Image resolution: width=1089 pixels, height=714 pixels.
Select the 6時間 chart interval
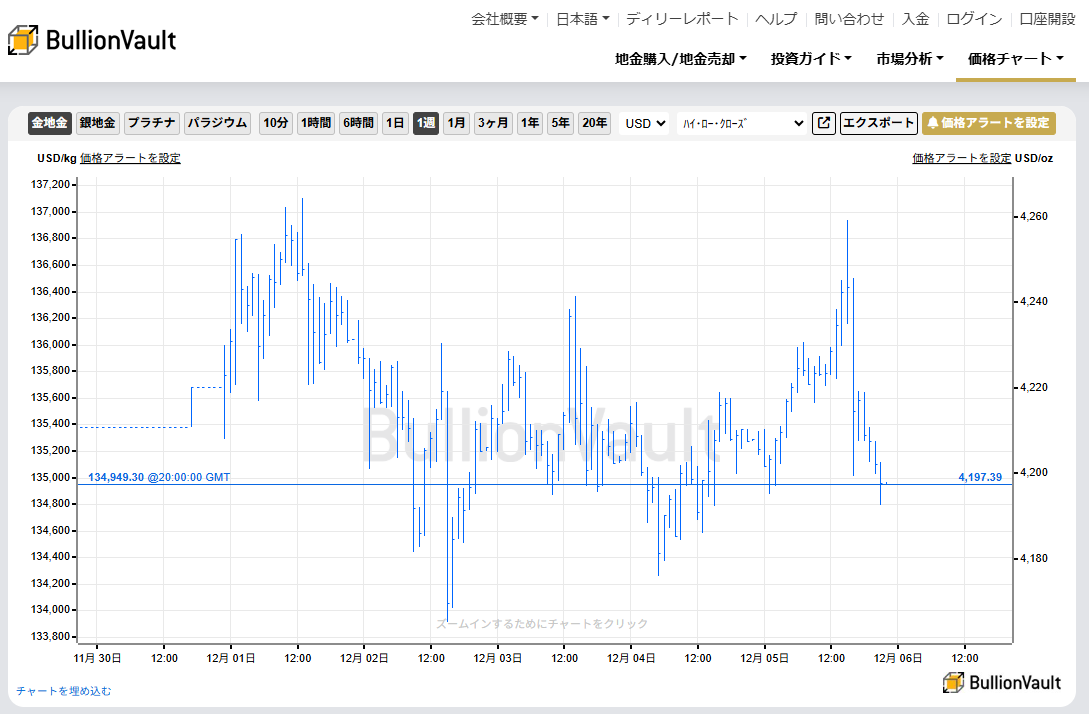pos(357,123)
